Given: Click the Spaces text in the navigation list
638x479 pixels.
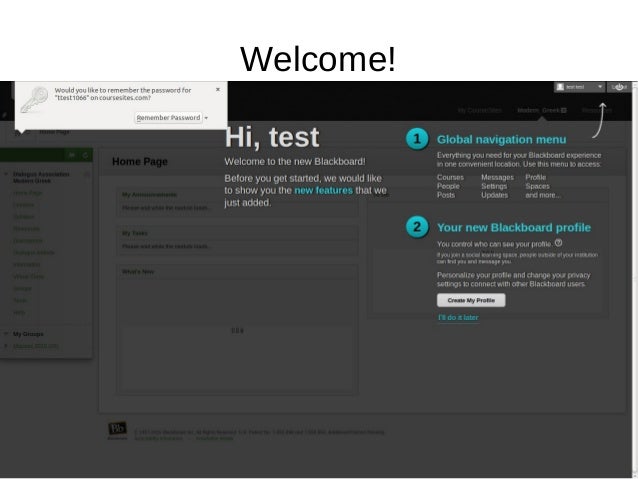Looking at the screenshot, I should (537, 186).
